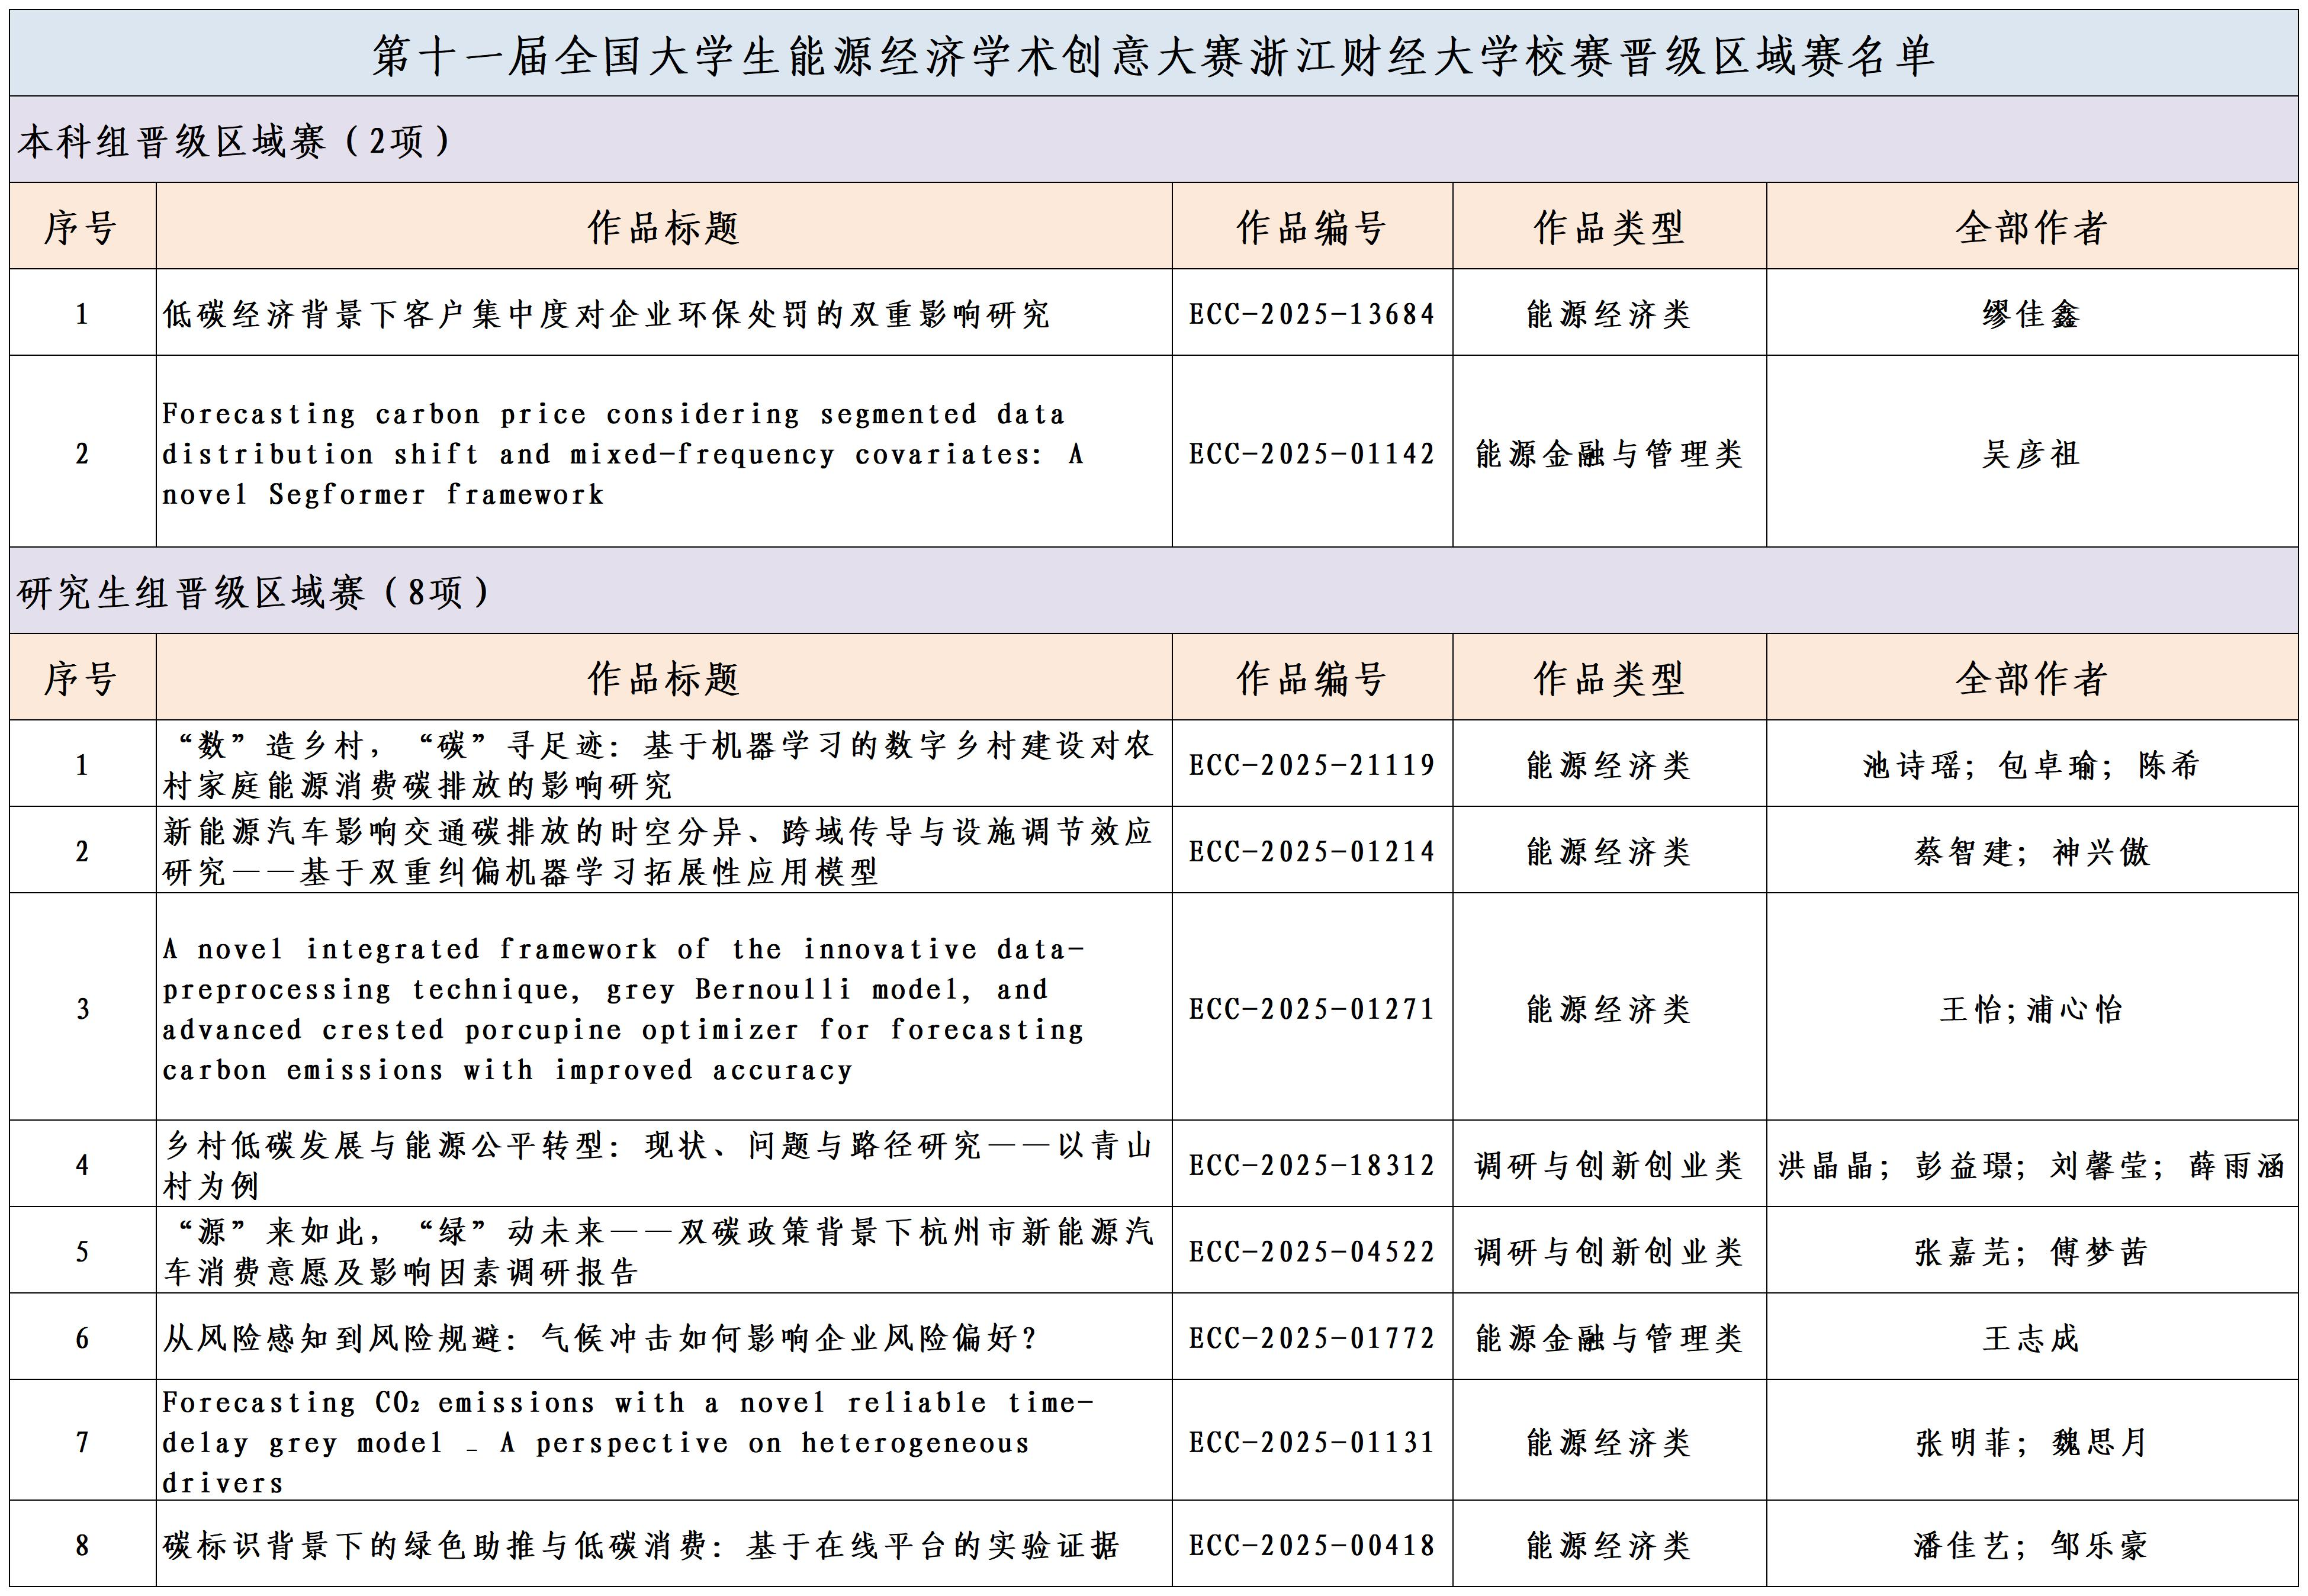Click the Segformer framework title cell
The height and width of the screenshot is (1596, 2308).
(622, 454)
